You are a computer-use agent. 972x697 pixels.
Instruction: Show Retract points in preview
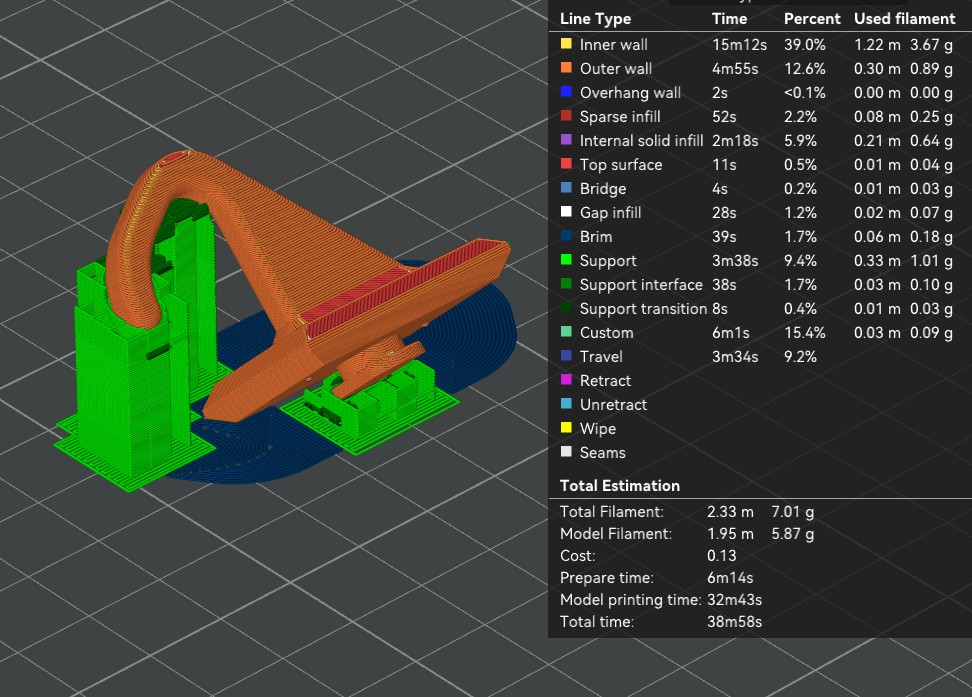605,381
